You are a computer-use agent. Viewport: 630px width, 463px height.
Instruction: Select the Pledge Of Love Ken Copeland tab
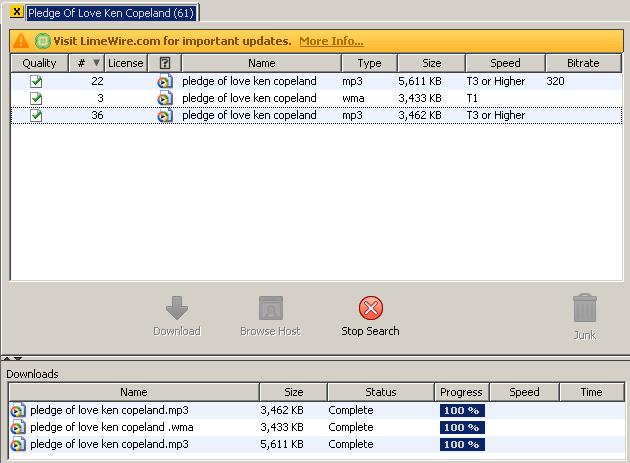coord(111,13)
